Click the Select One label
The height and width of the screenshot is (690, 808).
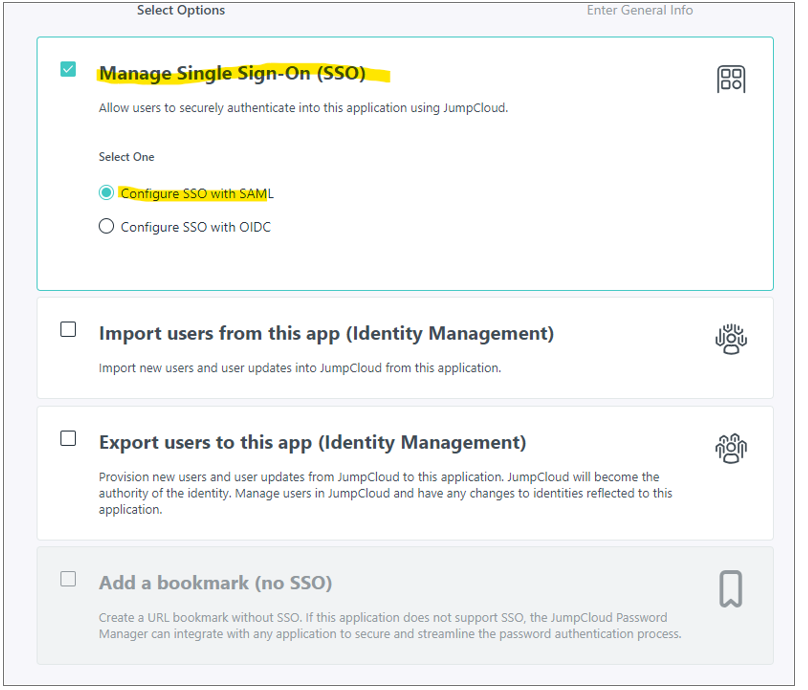[x=128, y=158]
